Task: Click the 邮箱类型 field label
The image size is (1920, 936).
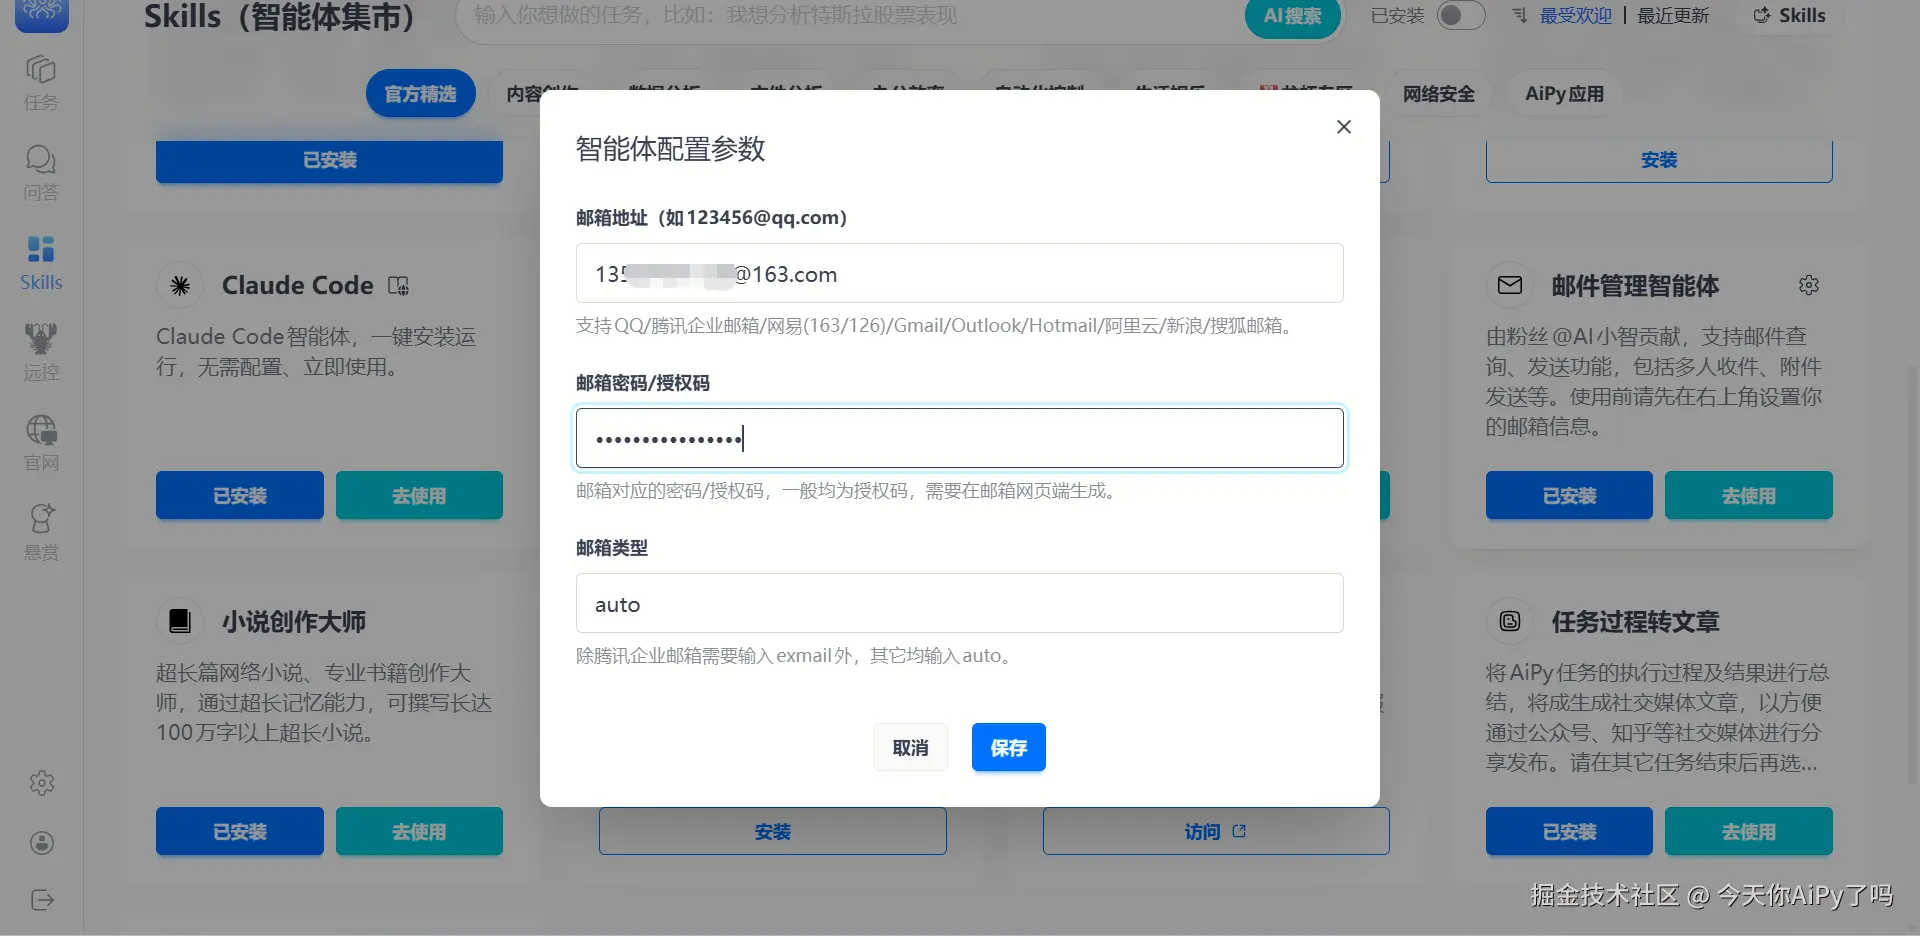Action: point(612,548)
